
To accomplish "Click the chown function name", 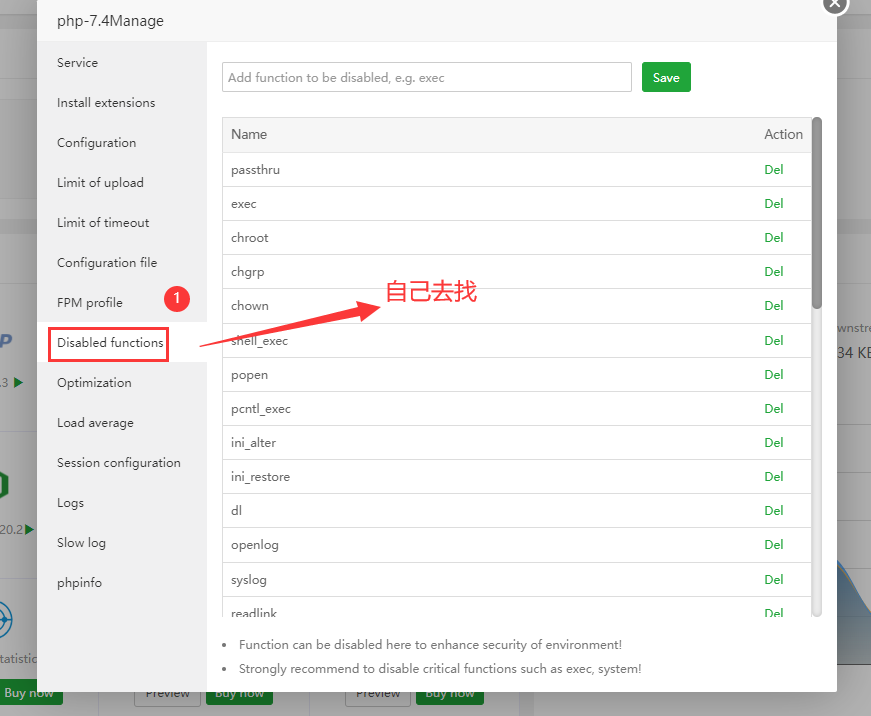I will pos(250,306).
